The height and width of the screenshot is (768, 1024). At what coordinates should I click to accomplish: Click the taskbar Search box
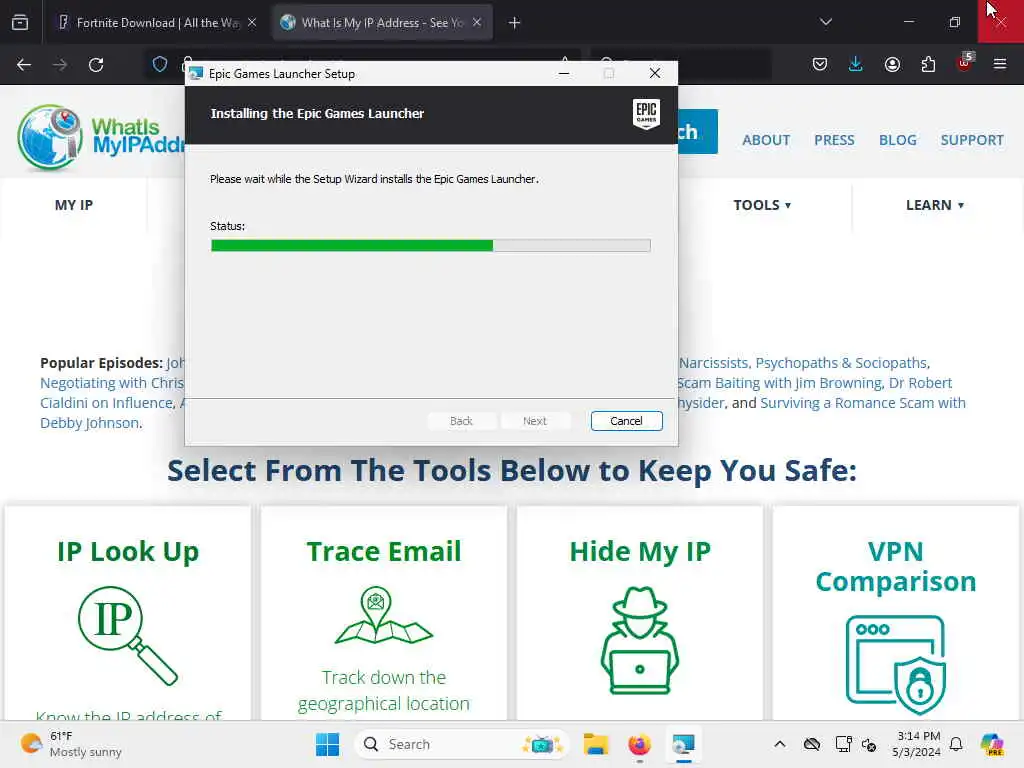tap(462, 744)
